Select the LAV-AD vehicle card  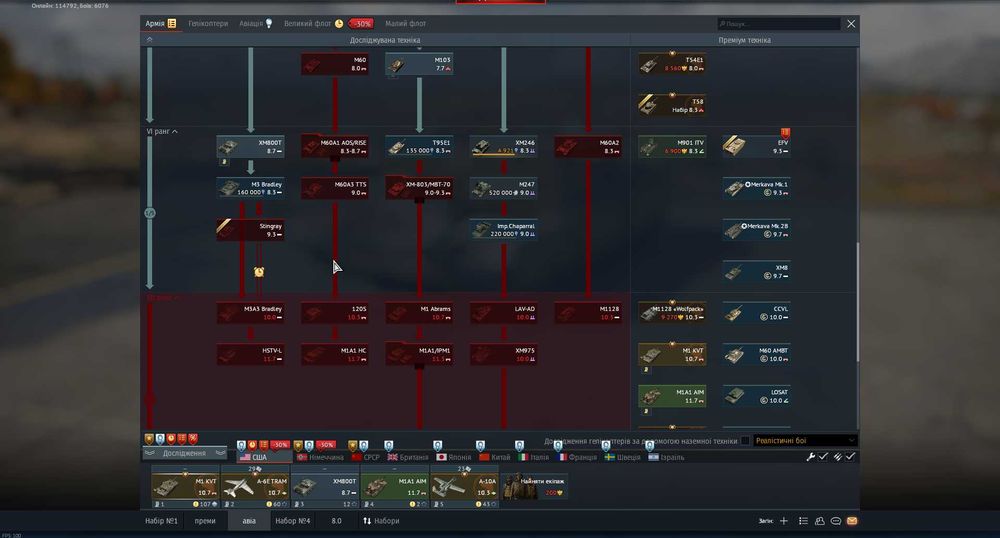(504, 313)
